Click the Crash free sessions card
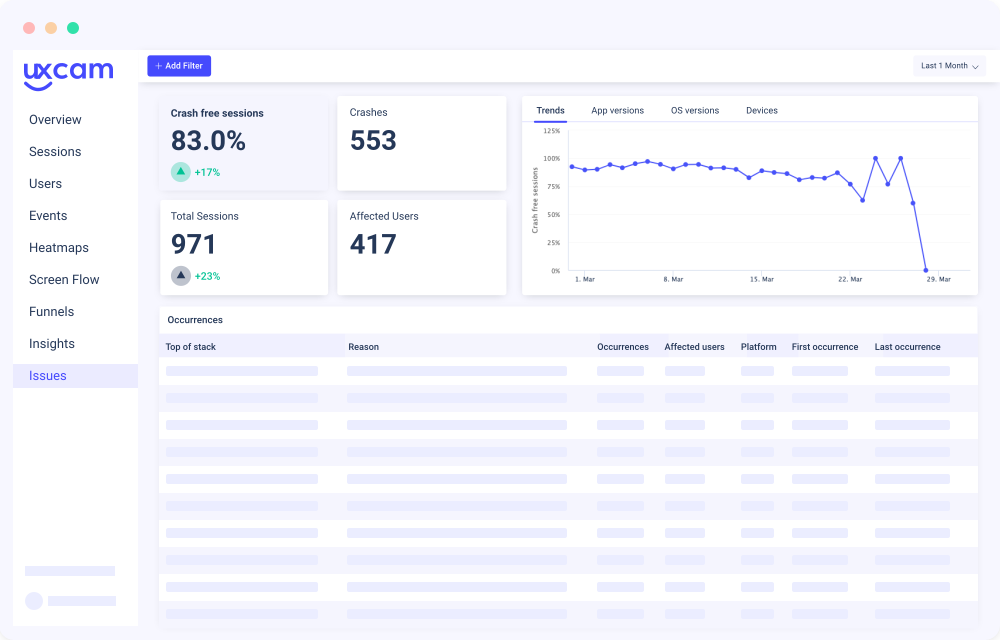 244,143
